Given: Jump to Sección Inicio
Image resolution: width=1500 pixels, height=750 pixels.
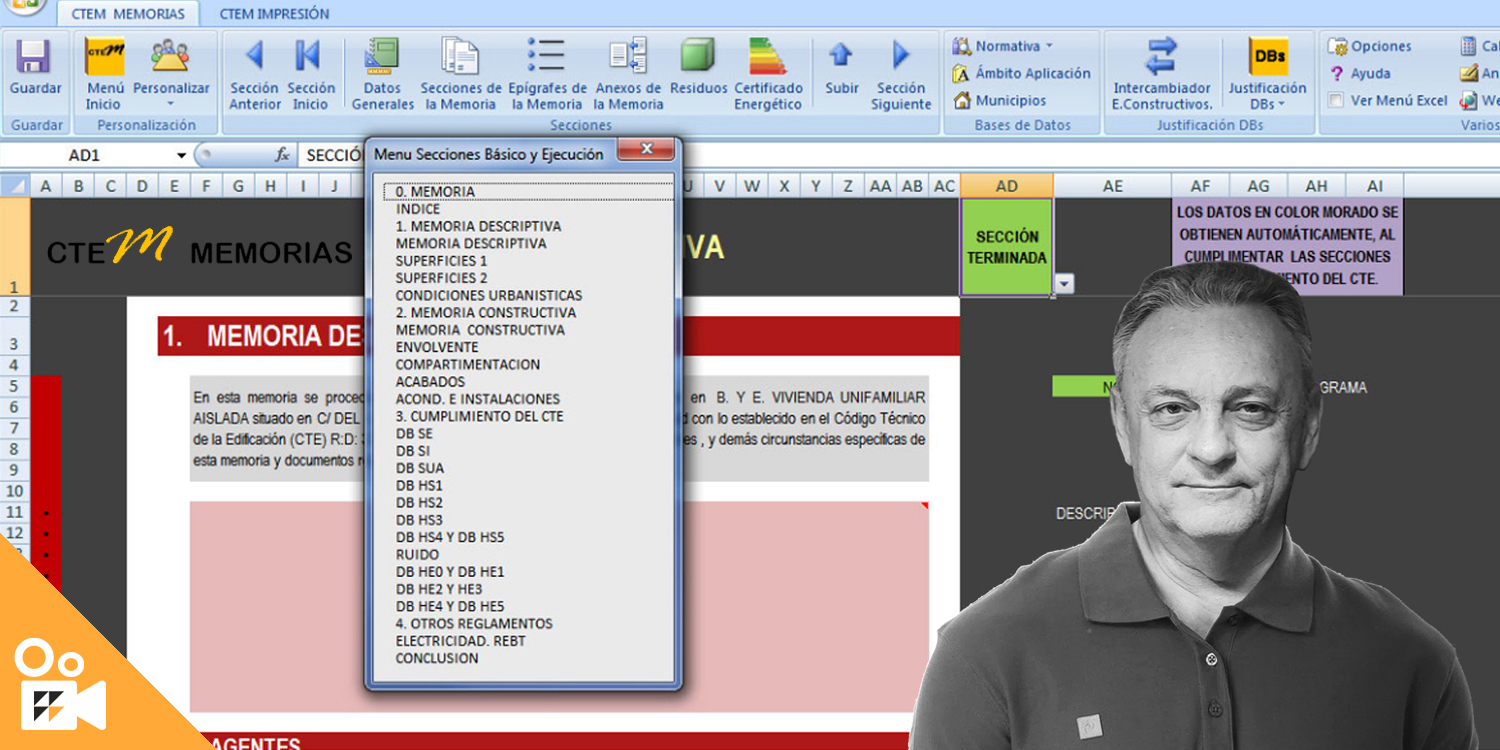Looking at the screenshot, I should [x=310, y=75].
